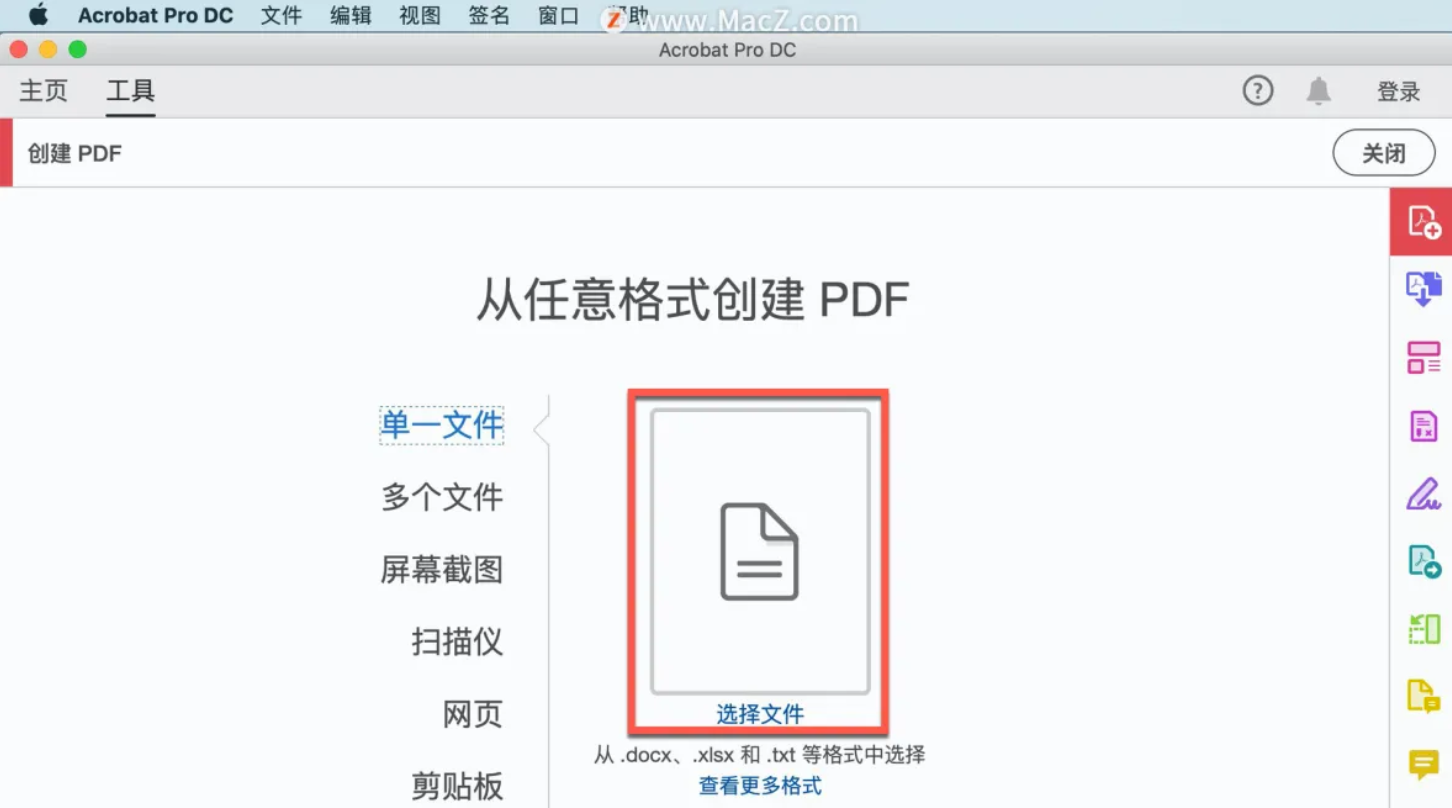Open the Apple menu

(x=38, y=16)
